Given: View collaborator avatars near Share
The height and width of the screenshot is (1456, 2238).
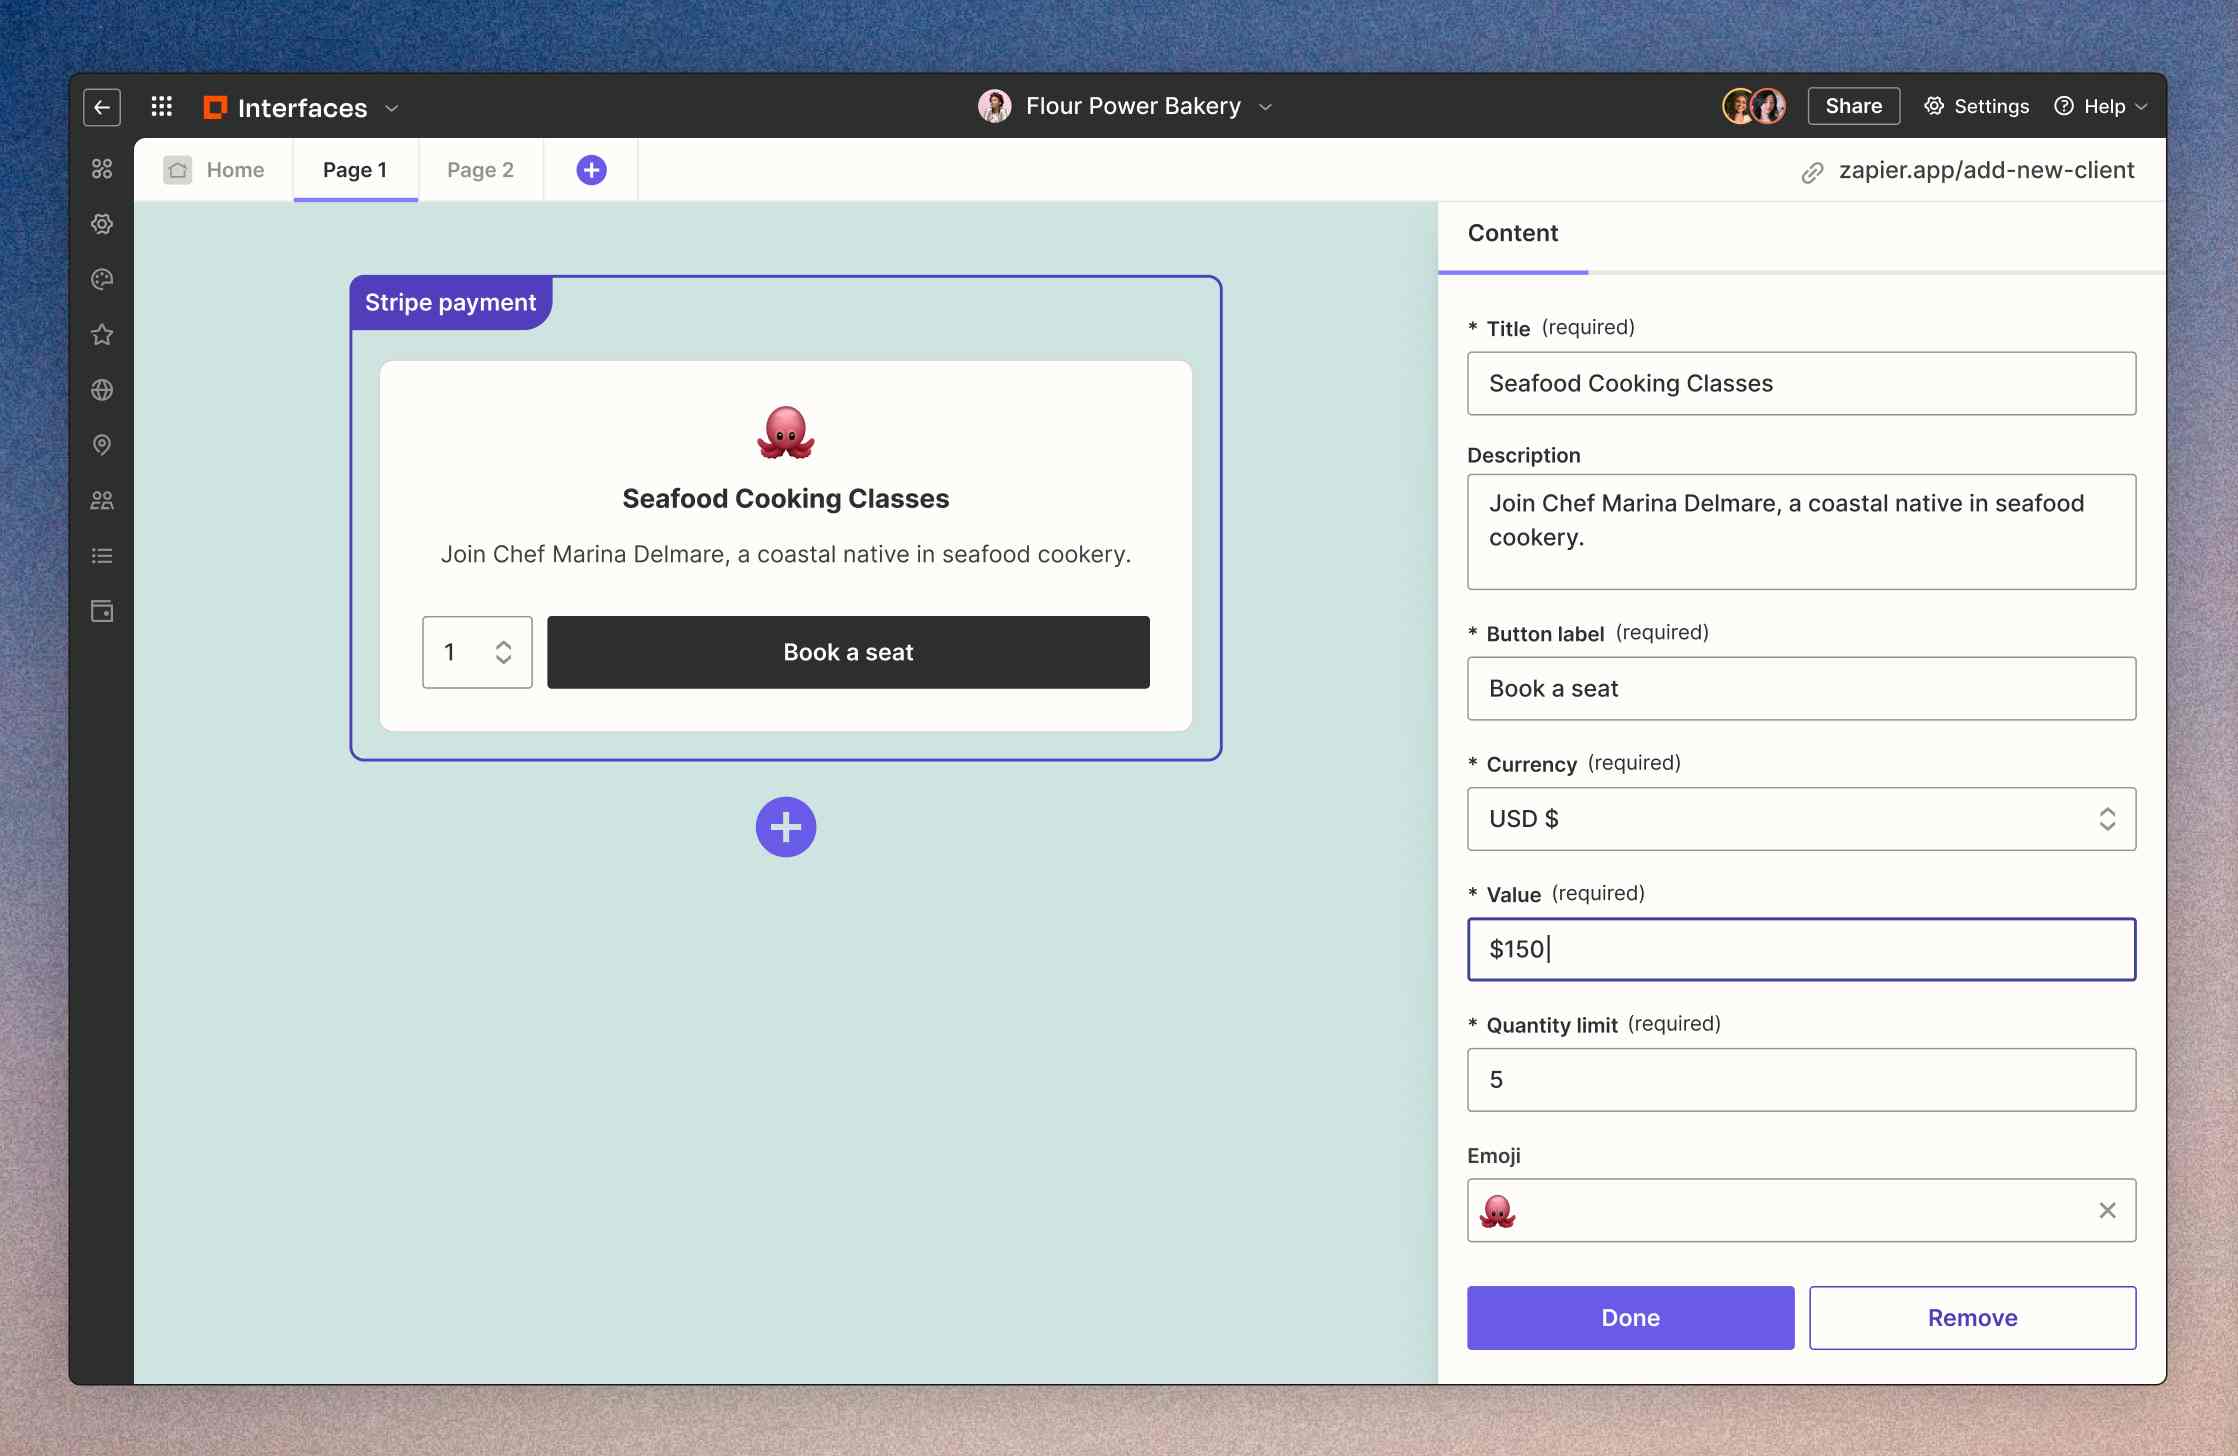Looking at the screenshot, I should [x=1754, y=106].
